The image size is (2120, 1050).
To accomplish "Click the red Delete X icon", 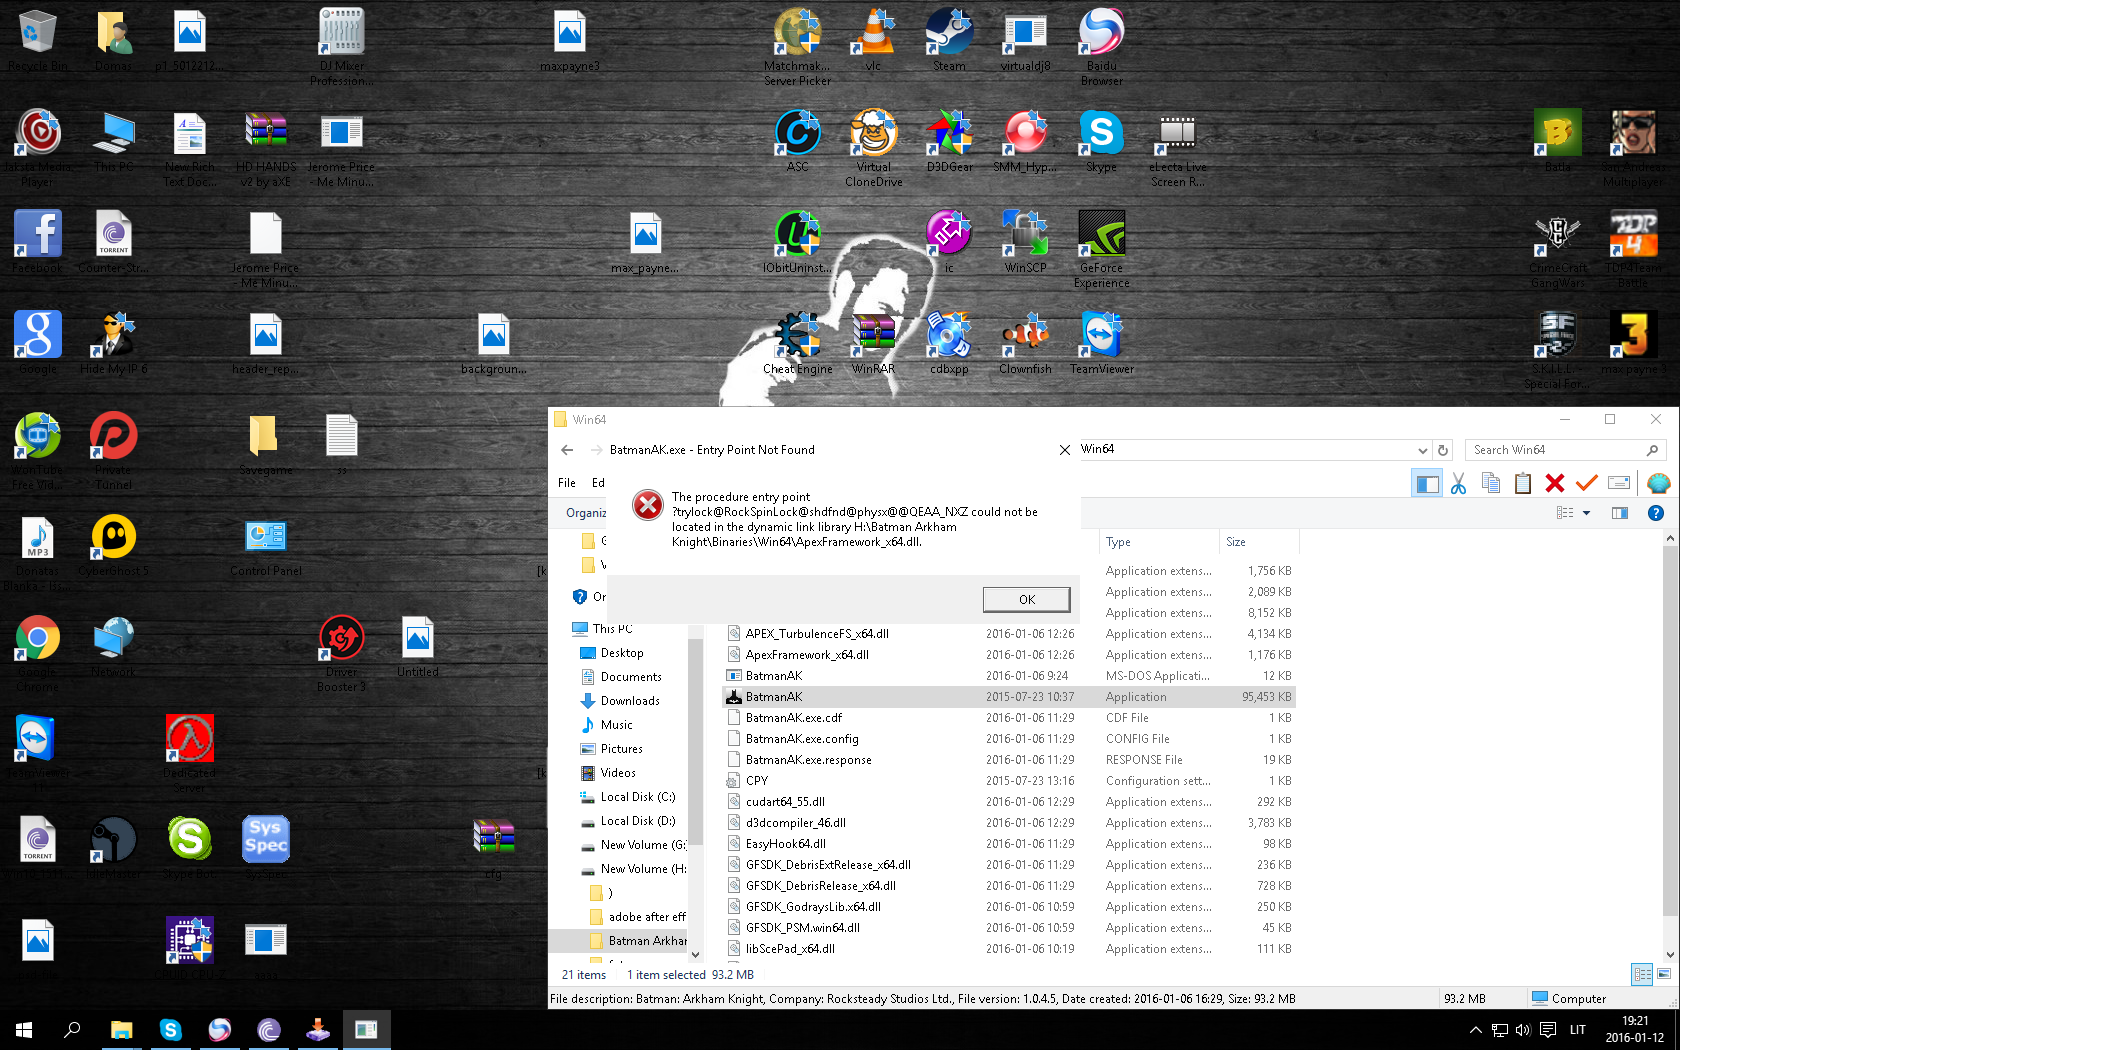I will pyautogui.click(x=1554, y=484).
